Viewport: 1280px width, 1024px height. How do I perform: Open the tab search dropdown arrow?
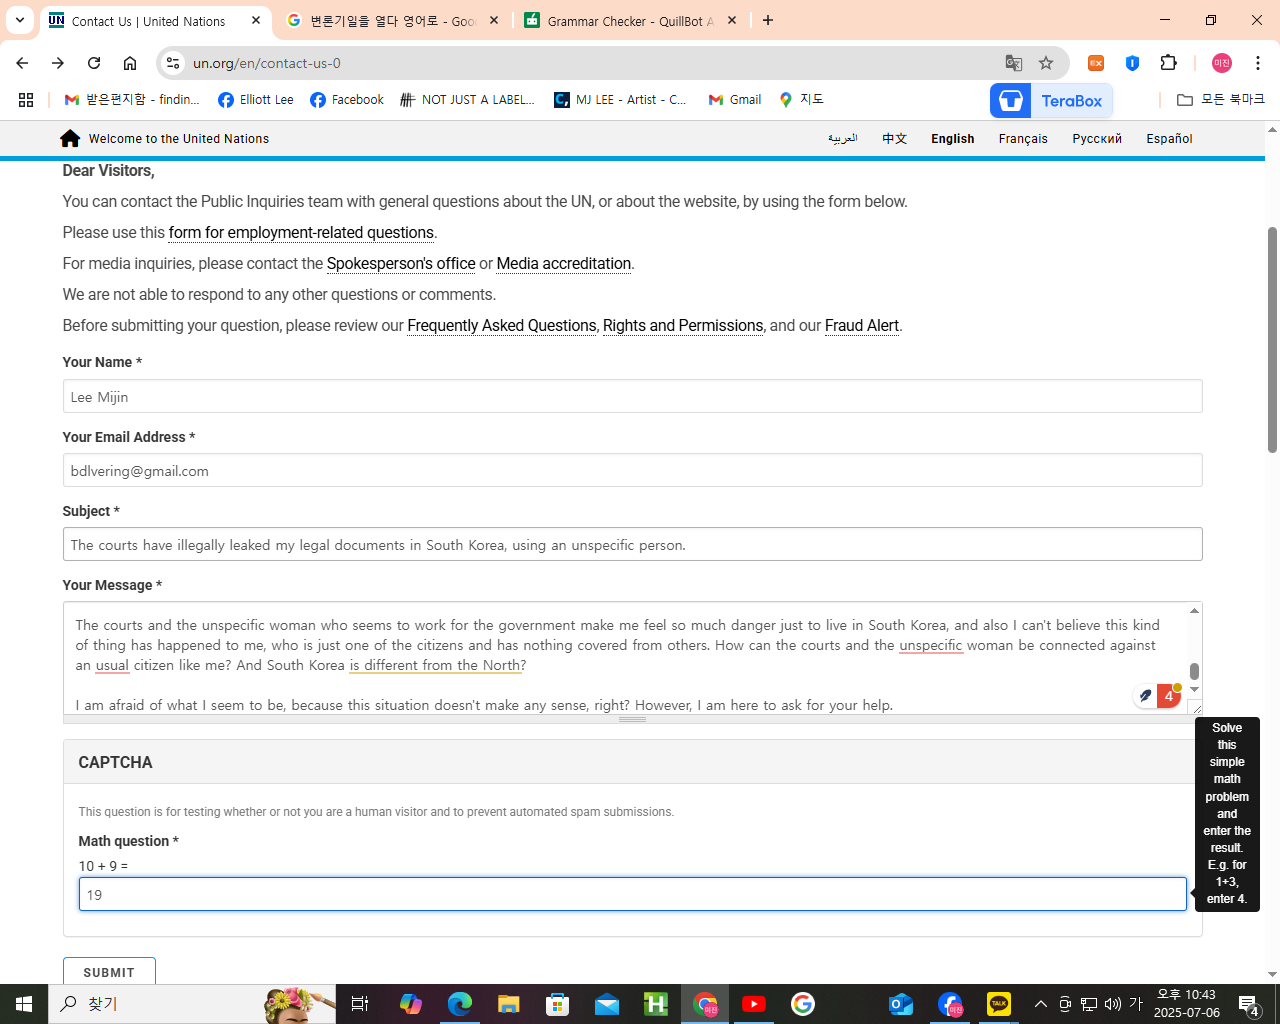tap(20, 20)
